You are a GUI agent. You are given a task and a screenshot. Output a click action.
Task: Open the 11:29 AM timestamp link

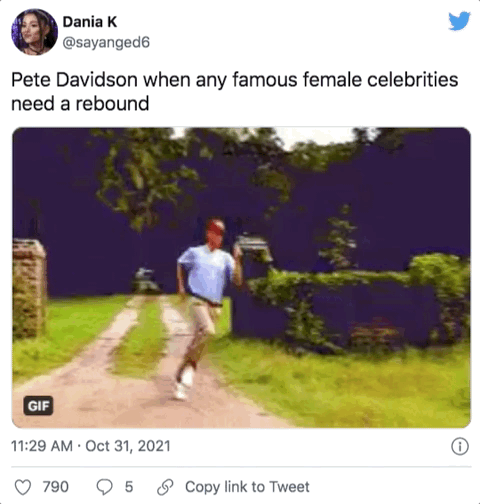click(x=42, y=446)
